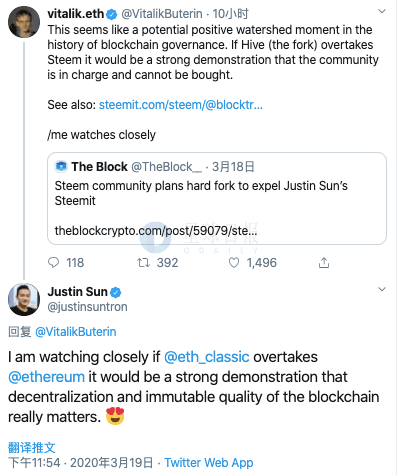This screenshot has width=398, height=475.
Task: Open the share icon on Vitalik's tweet
Action: 324,263
